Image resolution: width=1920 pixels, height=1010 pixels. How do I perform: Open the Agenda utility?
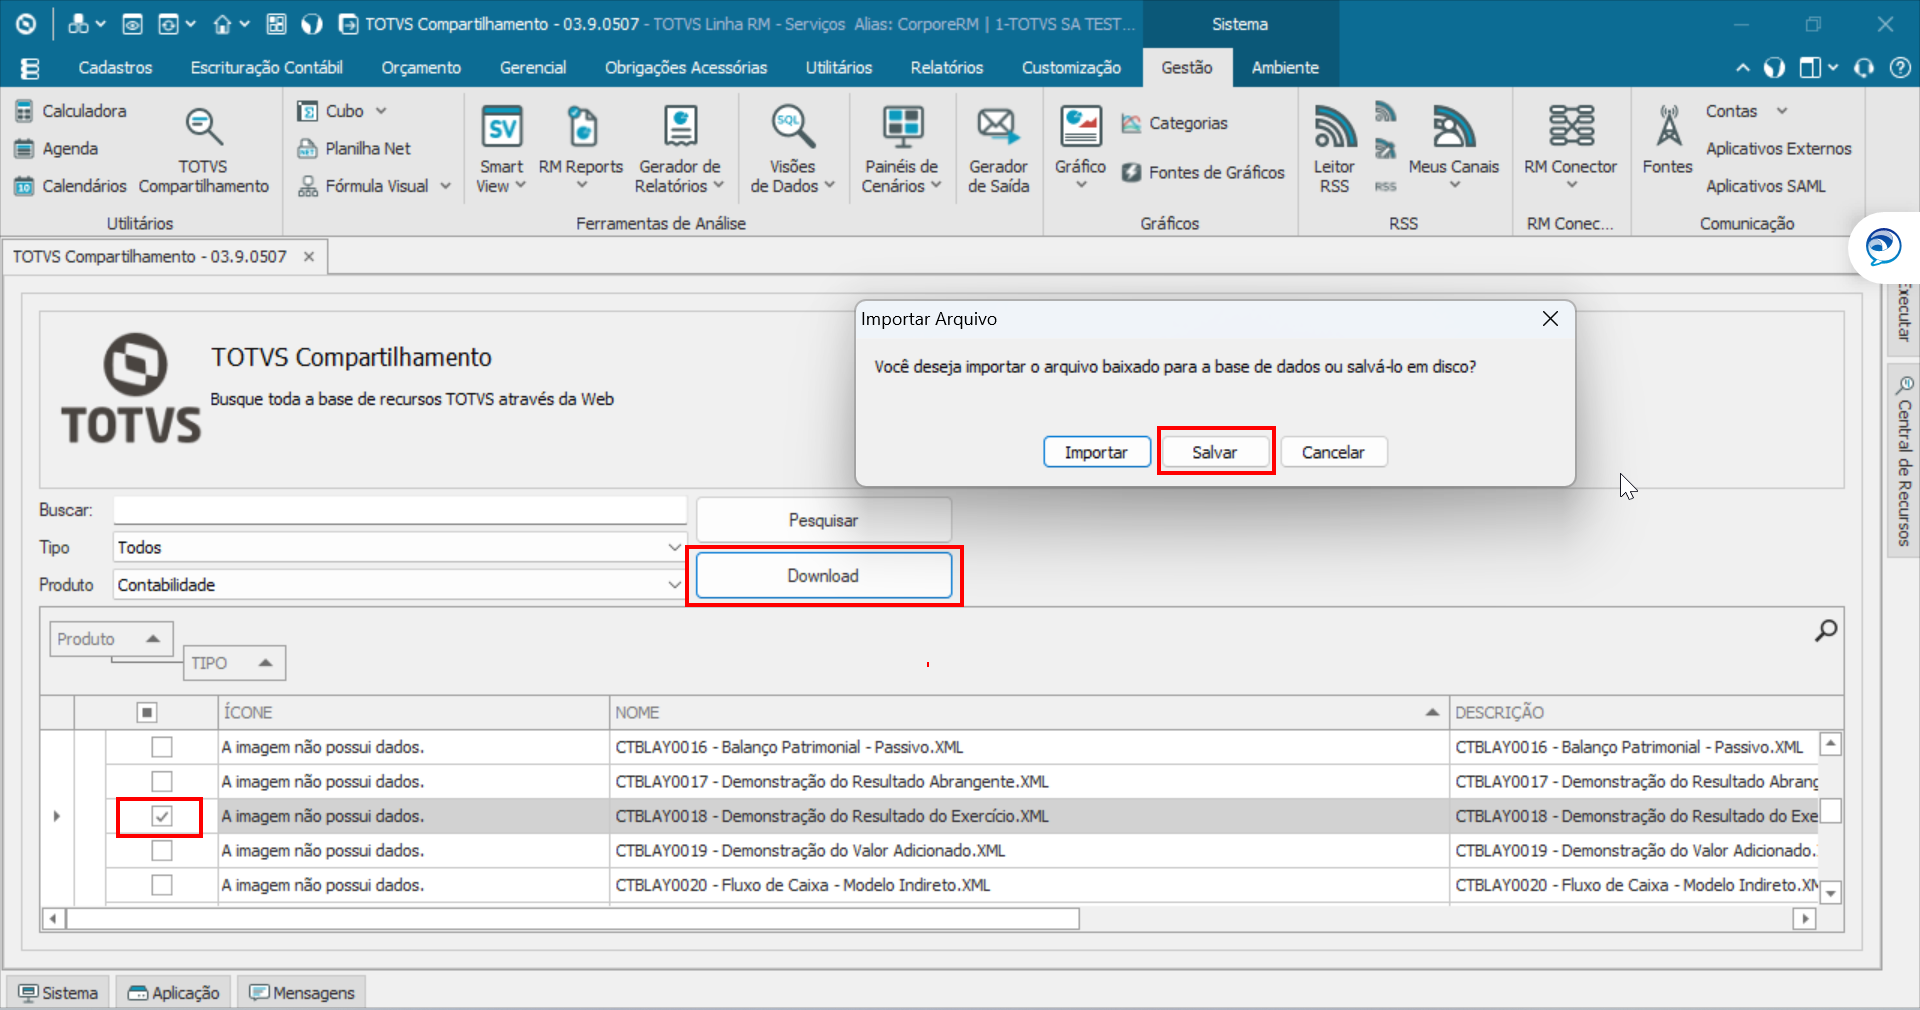56,149
